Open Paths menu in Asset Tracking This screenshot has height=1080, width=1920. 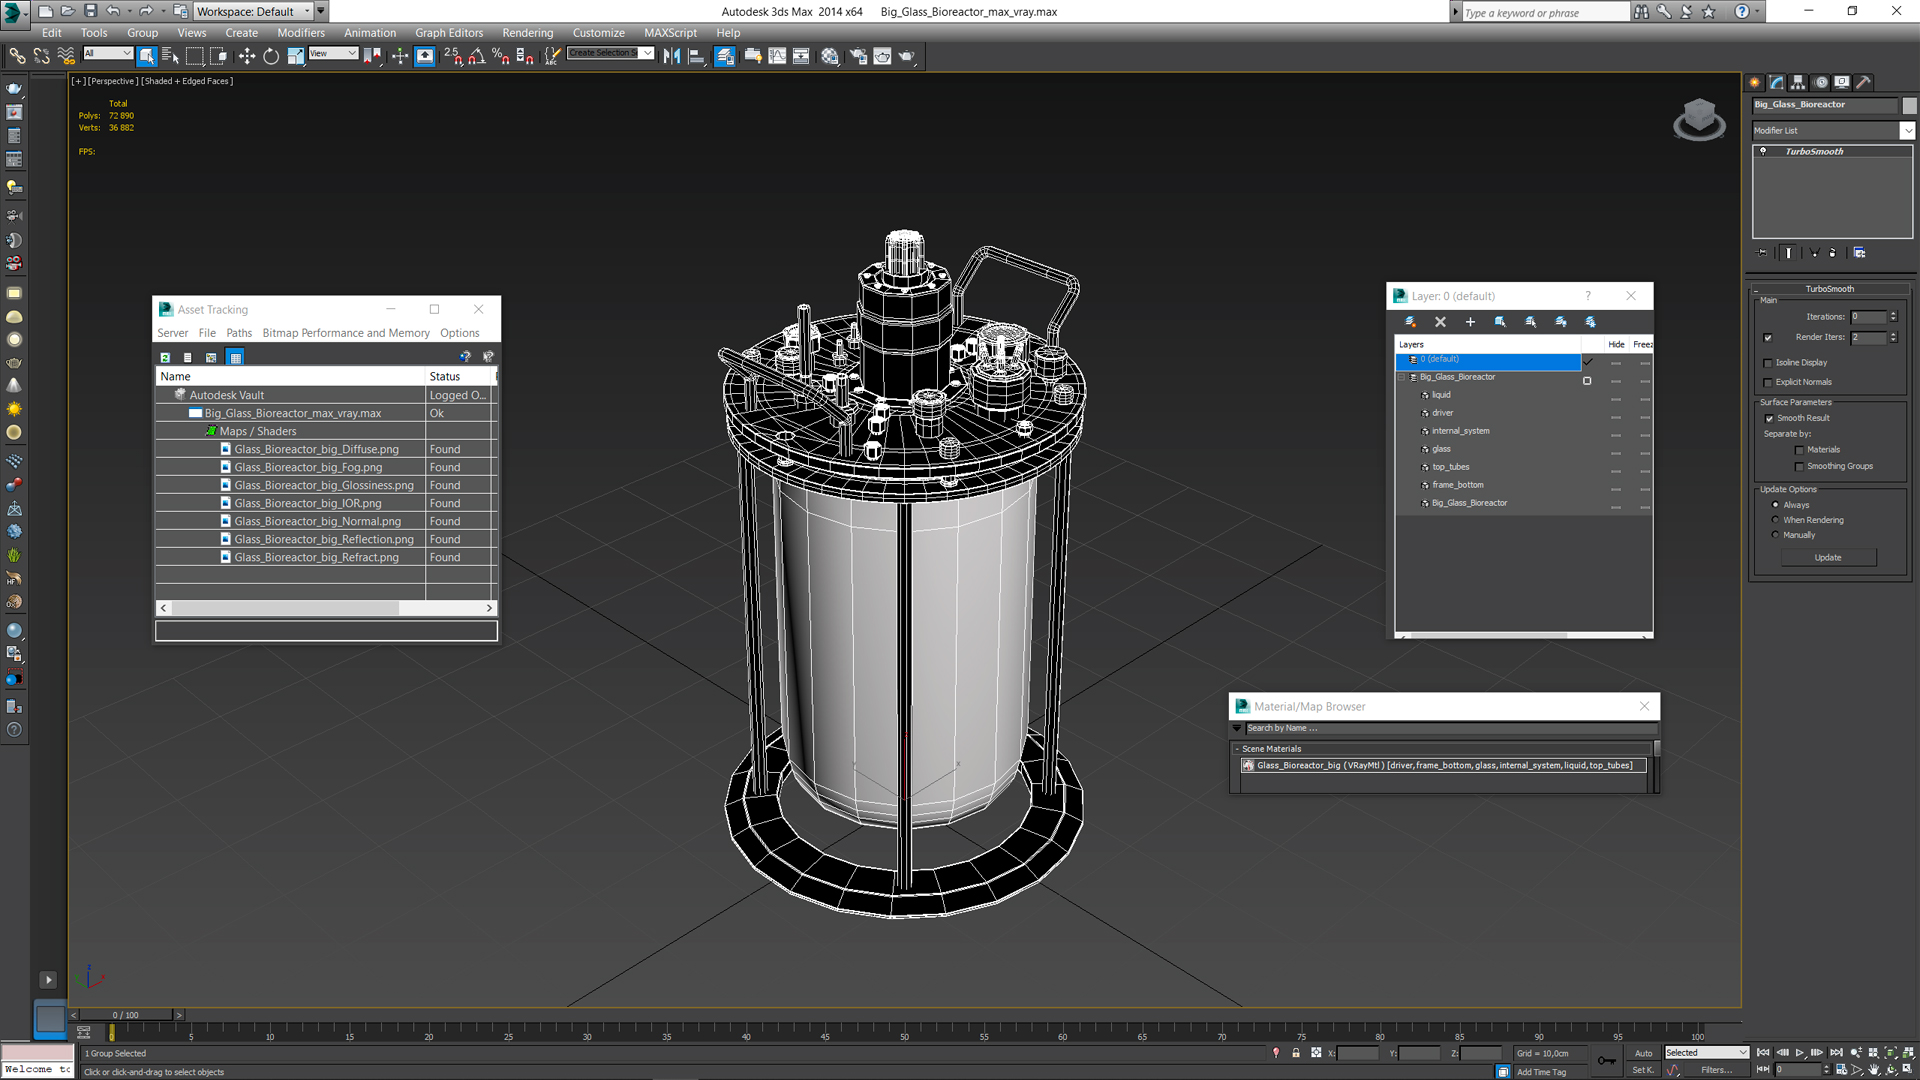239,333
